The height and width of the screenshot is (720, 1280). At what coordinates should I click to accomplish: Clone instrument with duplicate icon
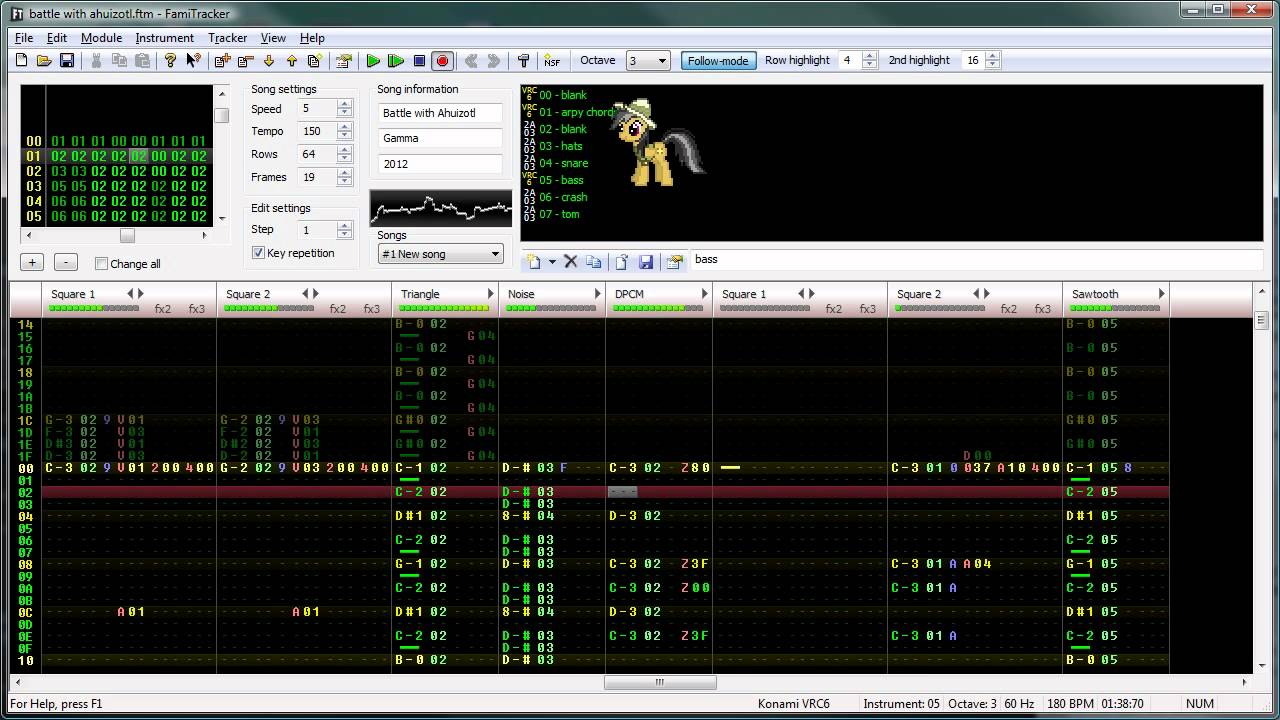594,262
